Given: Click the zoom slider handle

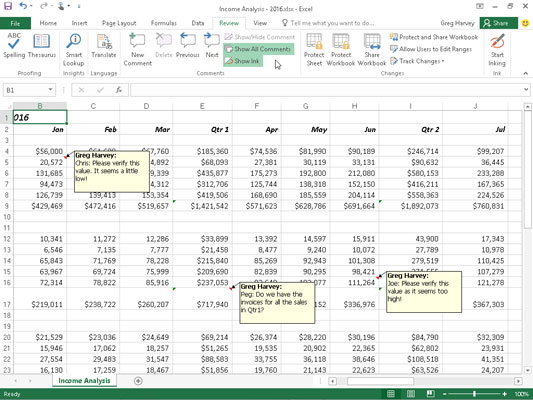Looking at the screenshot, I should 474,394.
